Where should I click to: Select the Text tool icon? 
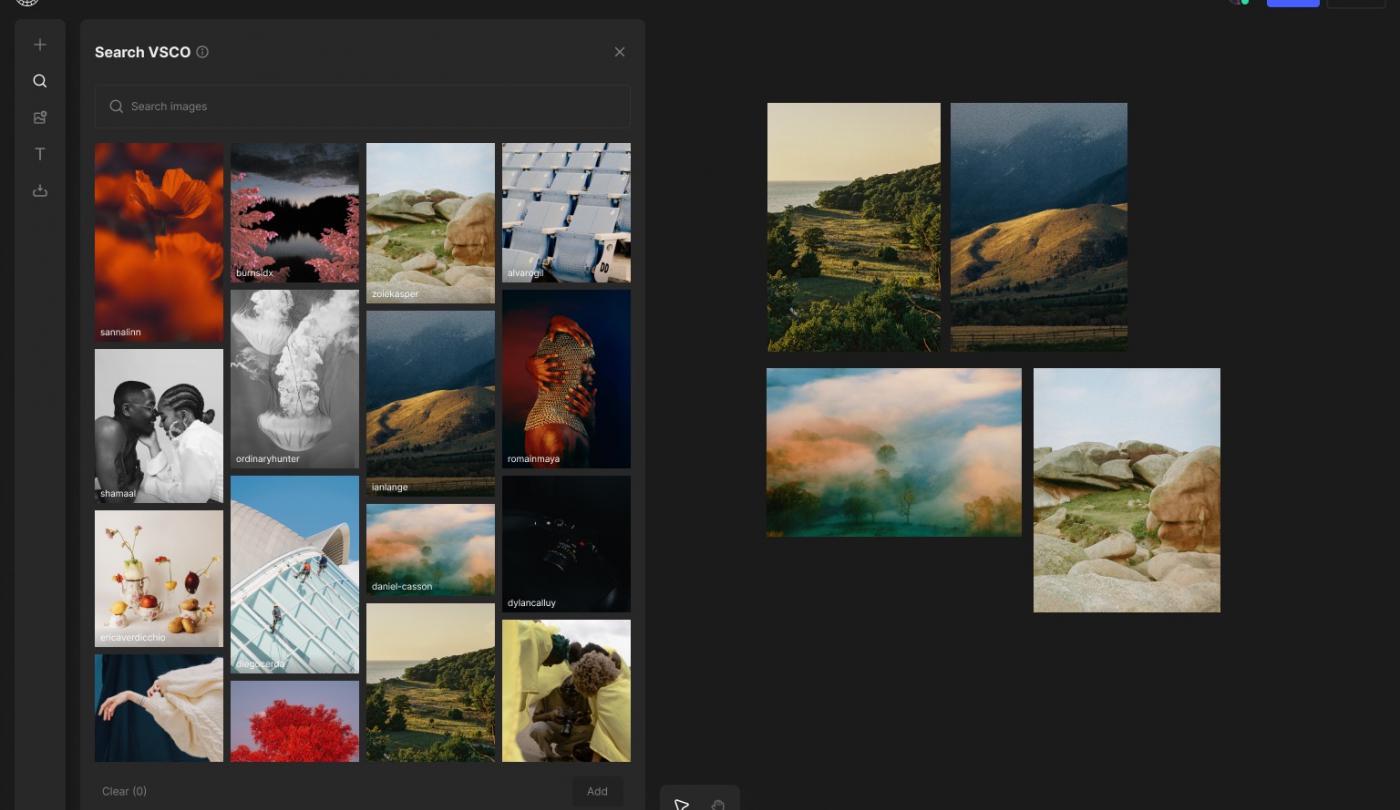click(x=40, y=154)
